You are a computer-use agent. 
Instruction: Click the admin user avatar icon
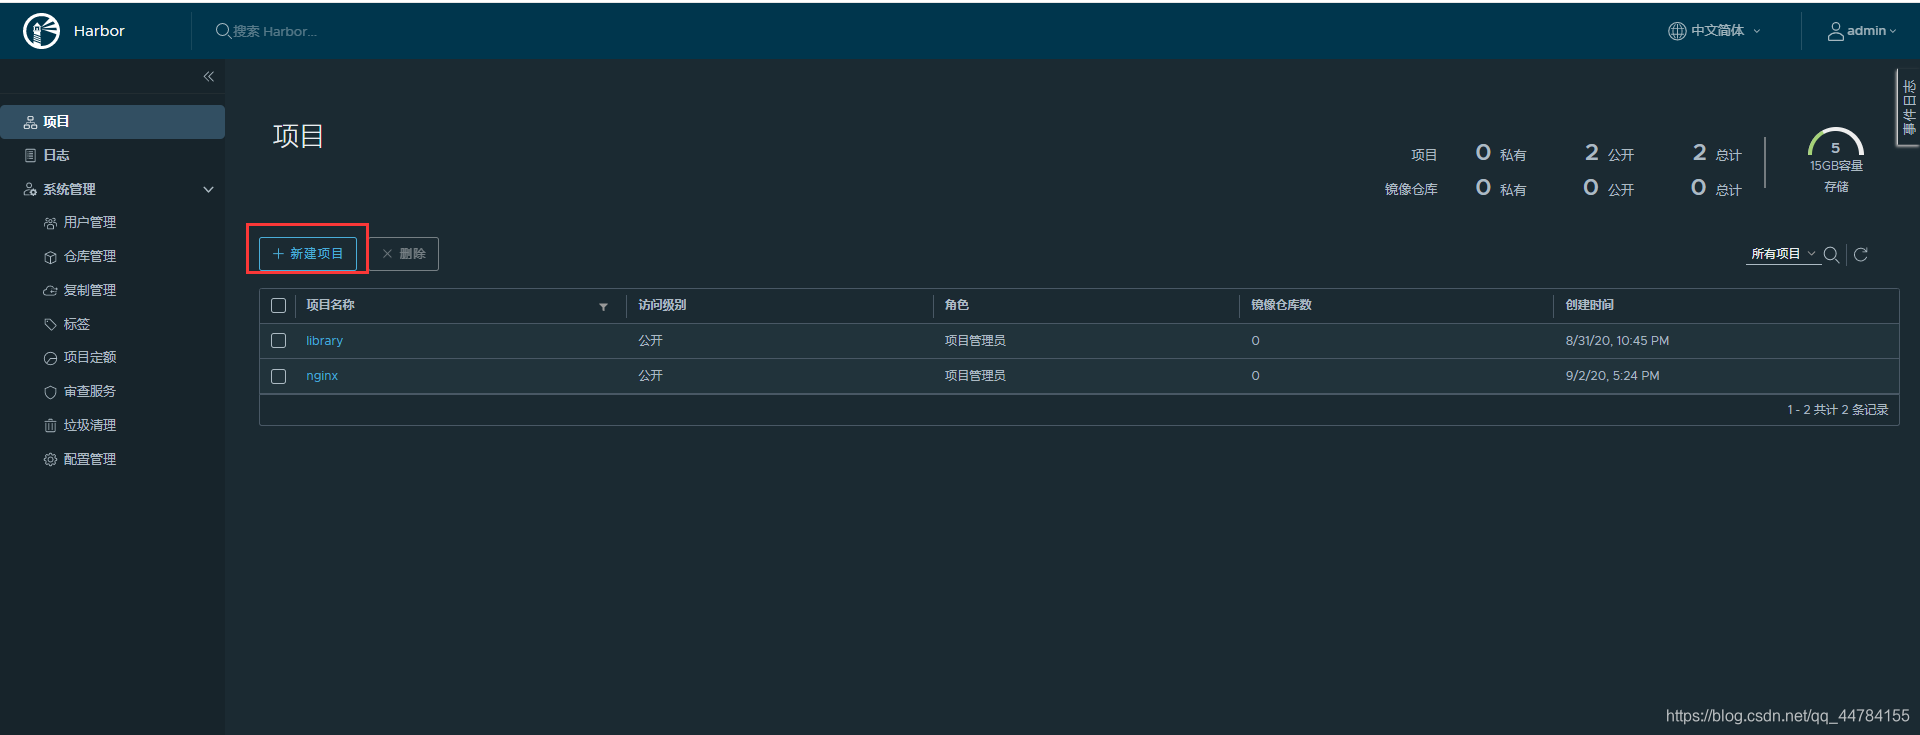point(1836,31)
